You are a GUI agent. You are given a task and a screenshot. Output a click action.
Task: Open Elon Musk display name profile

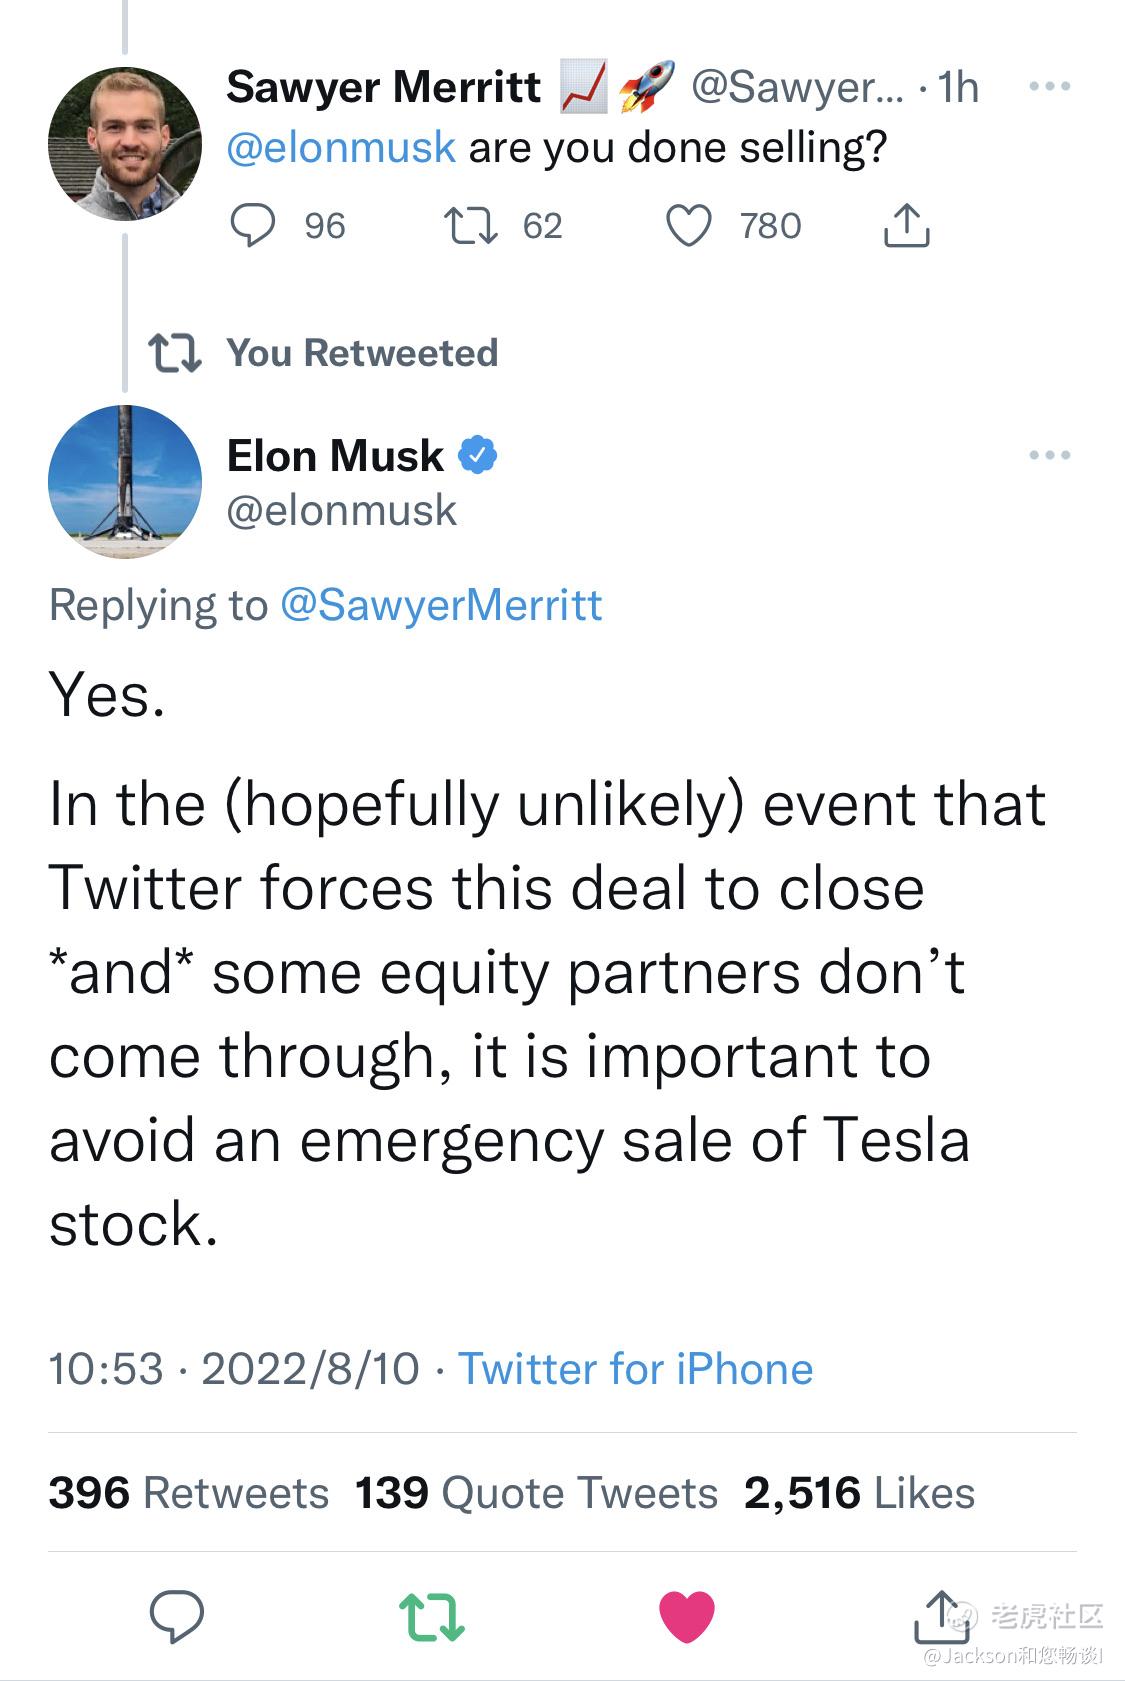[335, 456]
